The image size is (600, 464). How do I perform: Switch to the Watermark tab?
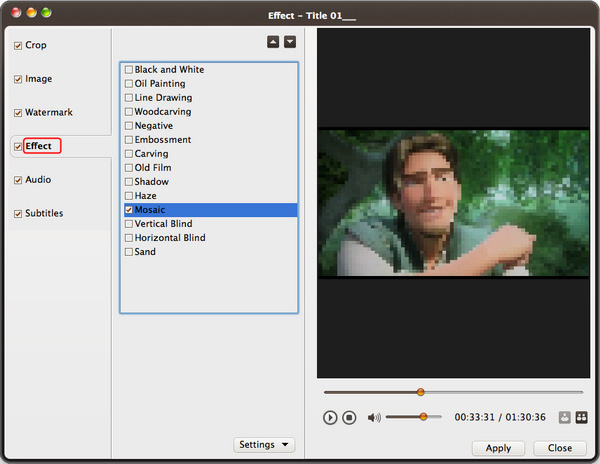point(49,112)
